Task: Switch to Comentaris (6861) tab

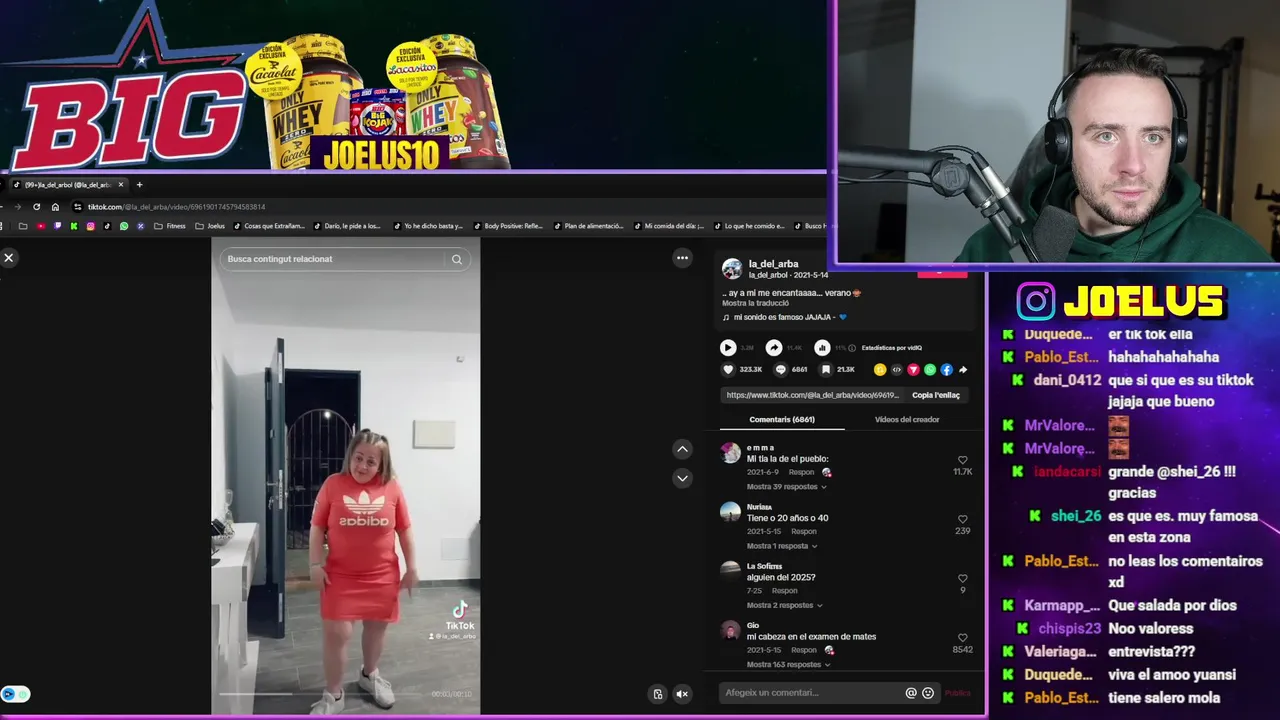Action: pyautogui.click(x=782, y=420)
